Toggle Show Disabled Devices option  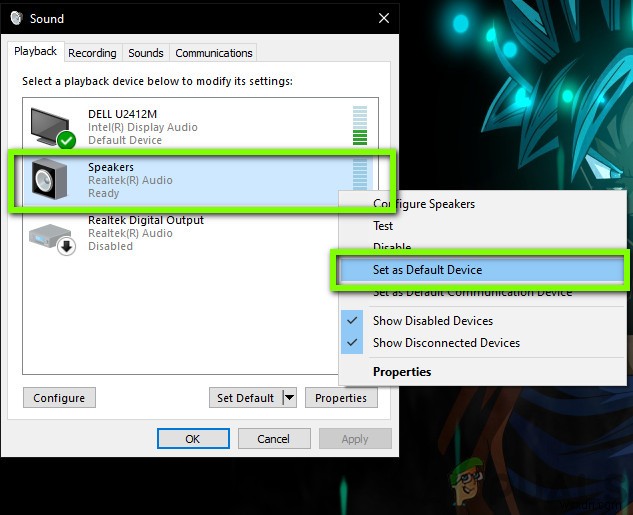(x=483, y=321)
